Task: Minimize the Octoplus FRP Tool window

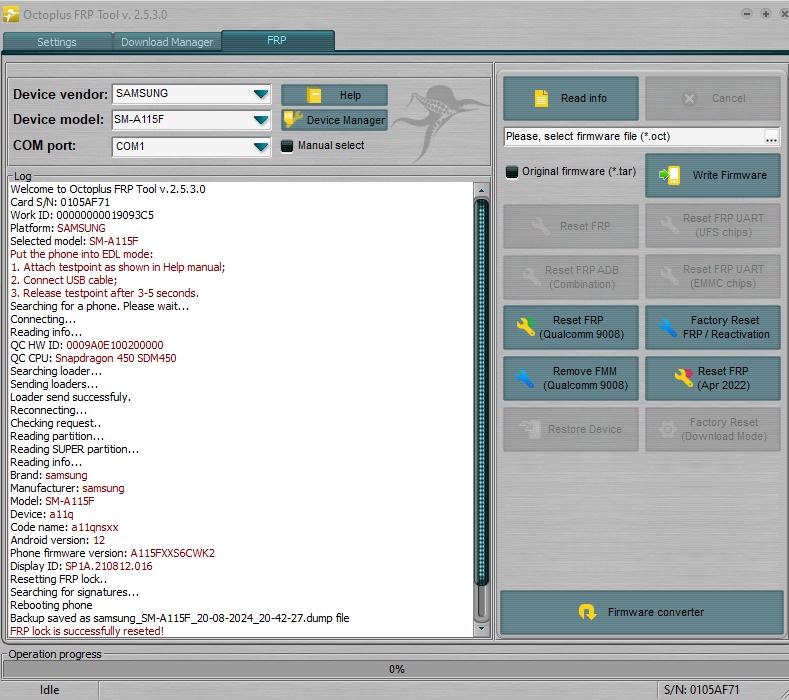Action: pyautogui.click(x=747, y=14)
